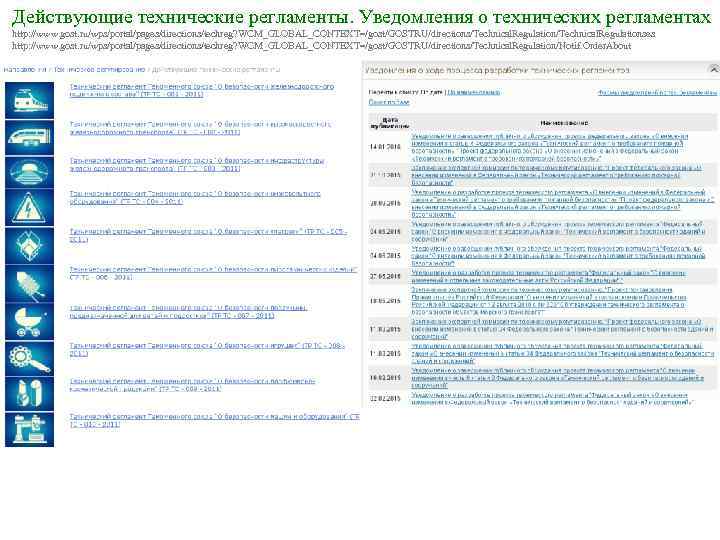Open the notification dated 12.02.2015

[551, 399]
